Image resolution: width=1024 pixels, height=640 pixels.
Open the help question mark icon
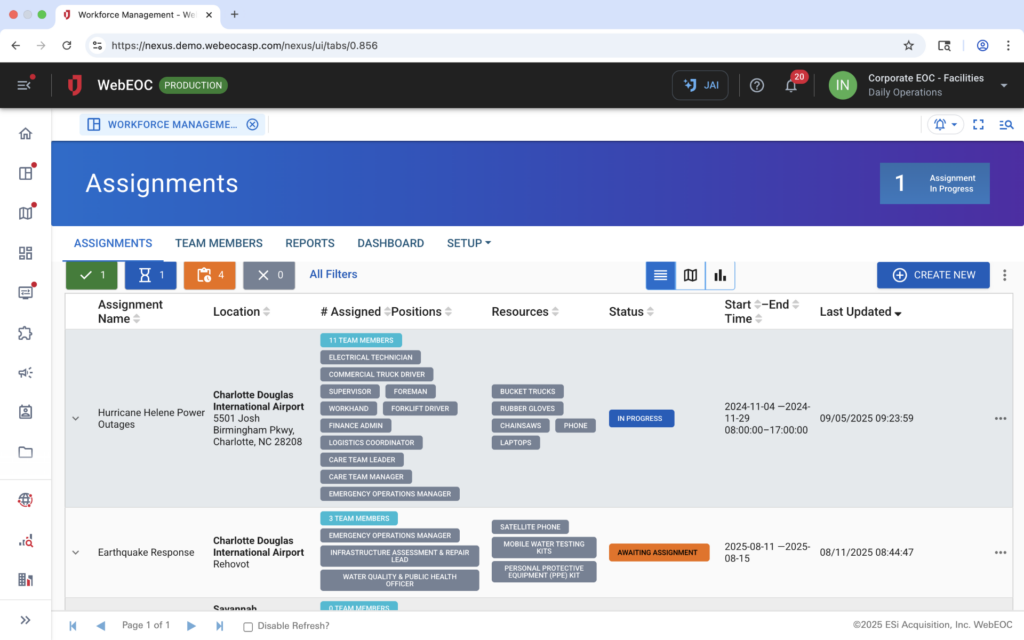point(757,85)
